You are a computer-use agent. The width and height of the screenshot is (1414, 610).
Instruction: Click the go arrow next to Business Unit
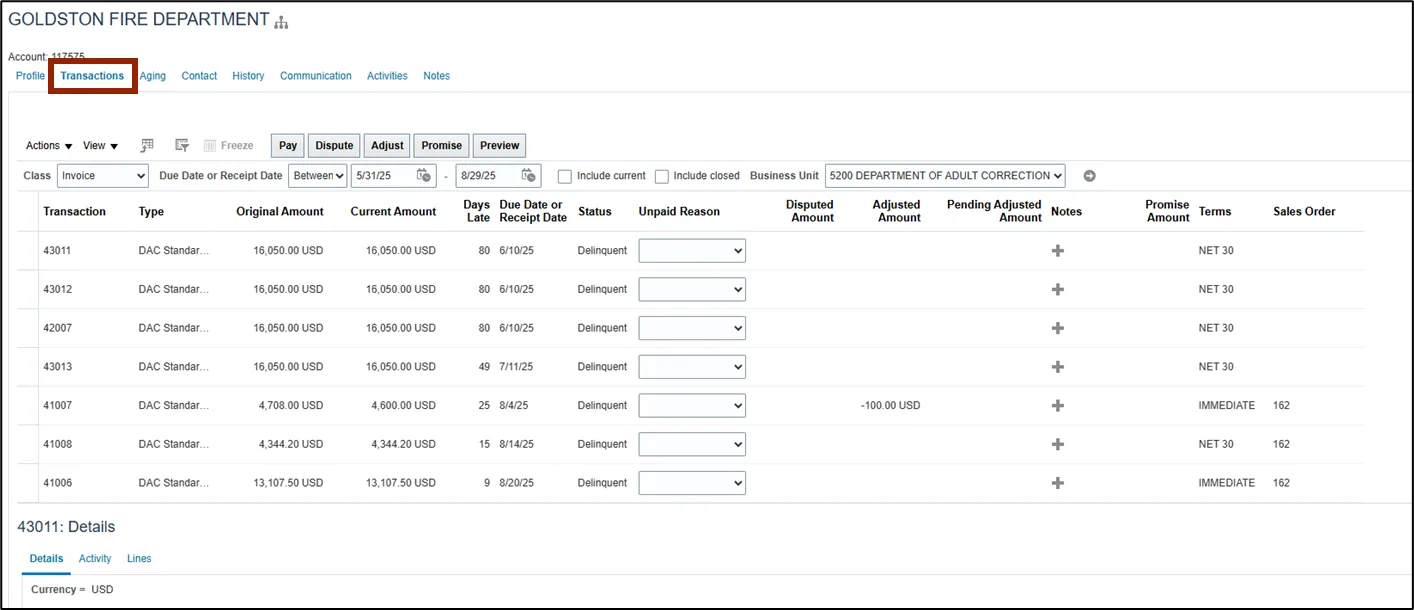coord(1090,176)
